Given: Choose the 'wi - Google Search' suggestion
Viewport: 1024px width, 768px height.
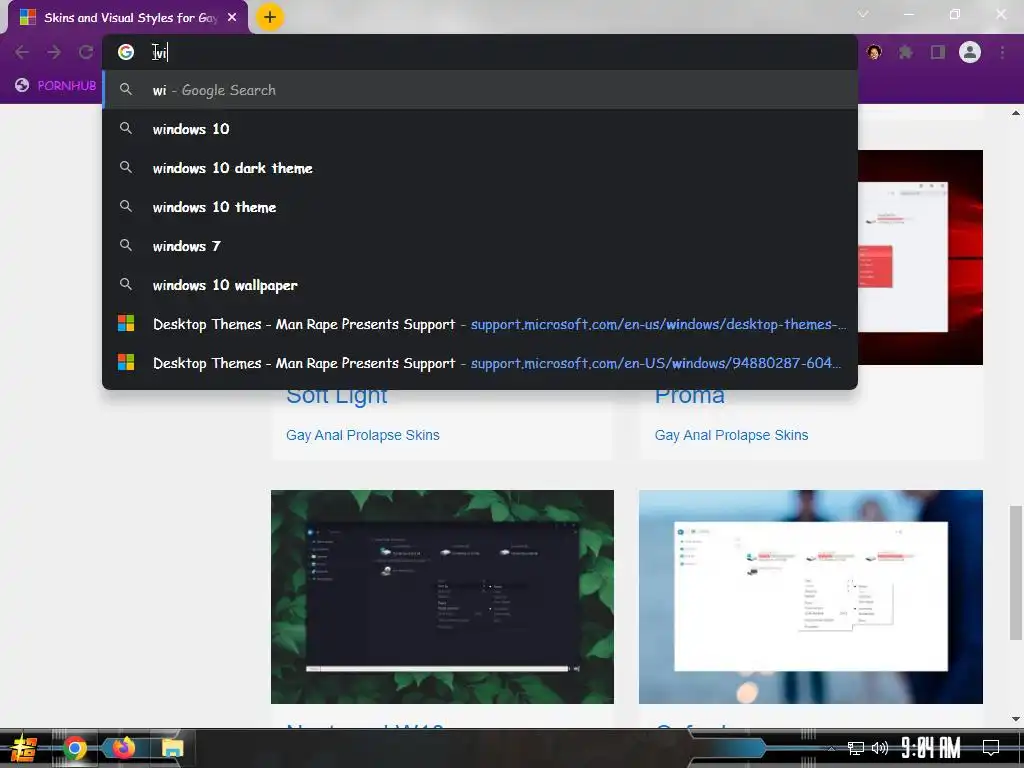Looking at the screenshot, I should (x=480, y=90).
